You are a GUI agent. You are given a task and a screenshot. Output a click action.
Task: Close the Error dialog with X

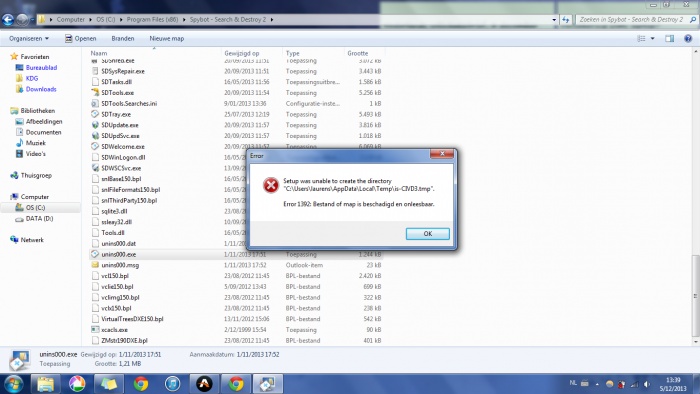(x=442, y=153)
